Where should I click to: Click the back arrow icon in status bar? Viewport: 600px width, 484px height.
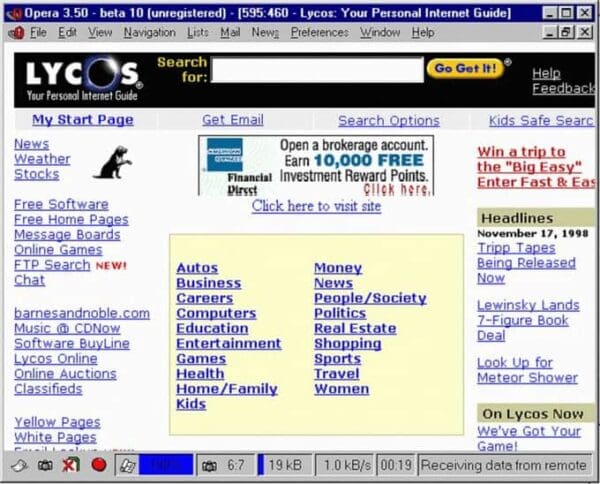tap(20, 465)
